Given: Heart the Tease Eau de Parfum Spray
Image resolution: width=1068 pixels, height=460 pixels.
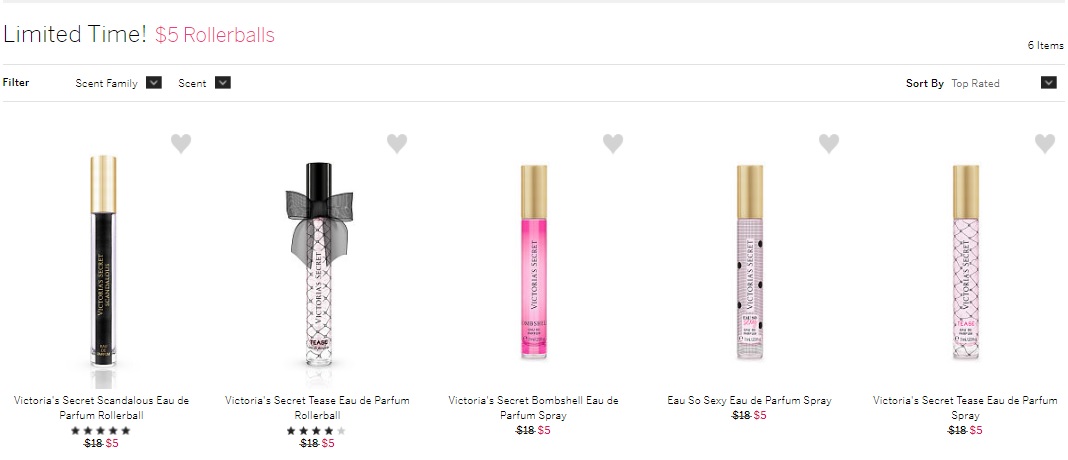Looking at the screenshot, I should (1045, 144).
